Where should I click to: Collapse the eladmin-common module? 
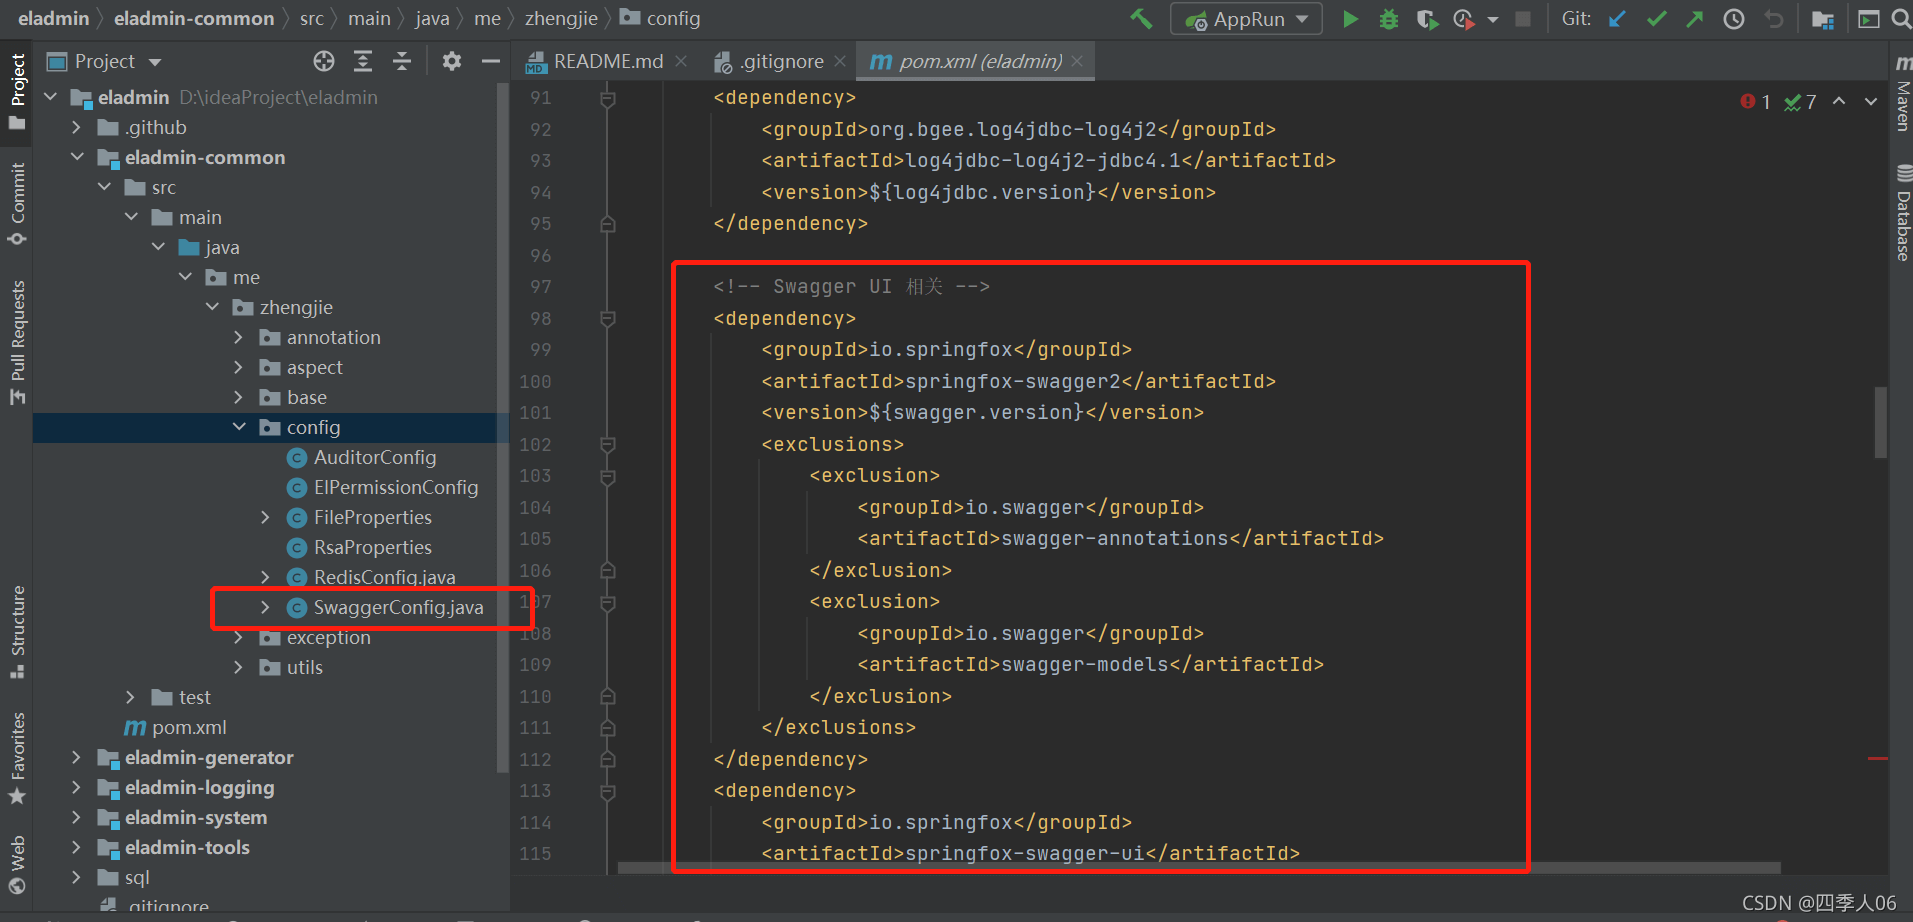tap(77, 157)
